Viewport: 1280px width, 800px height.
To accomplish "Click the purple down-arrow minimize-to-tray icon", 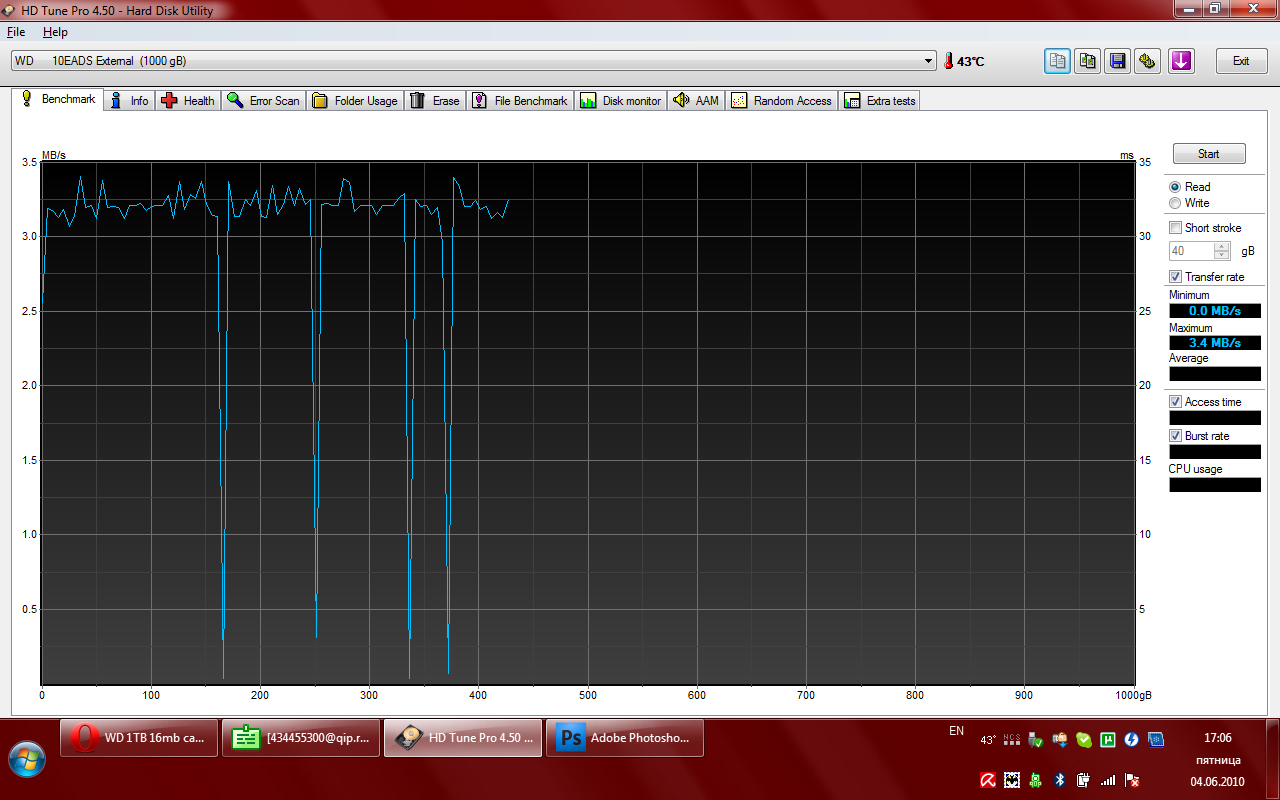I will [1181, 61].
